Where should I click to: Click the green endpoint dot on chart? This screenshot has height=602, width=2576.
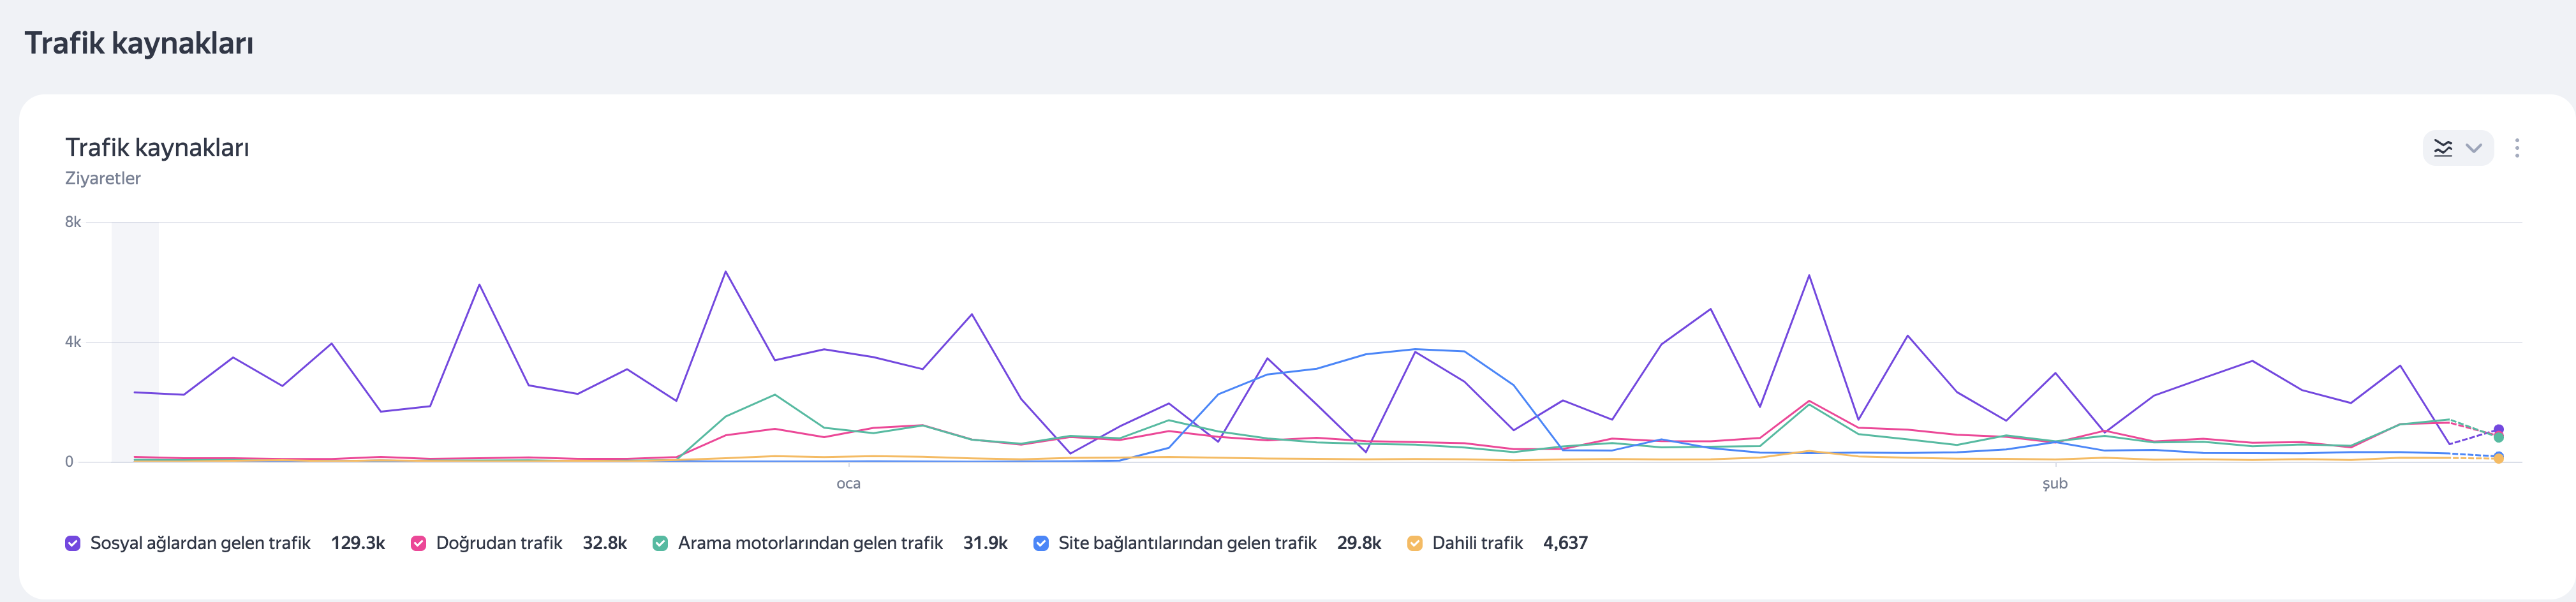point(2498,438)
